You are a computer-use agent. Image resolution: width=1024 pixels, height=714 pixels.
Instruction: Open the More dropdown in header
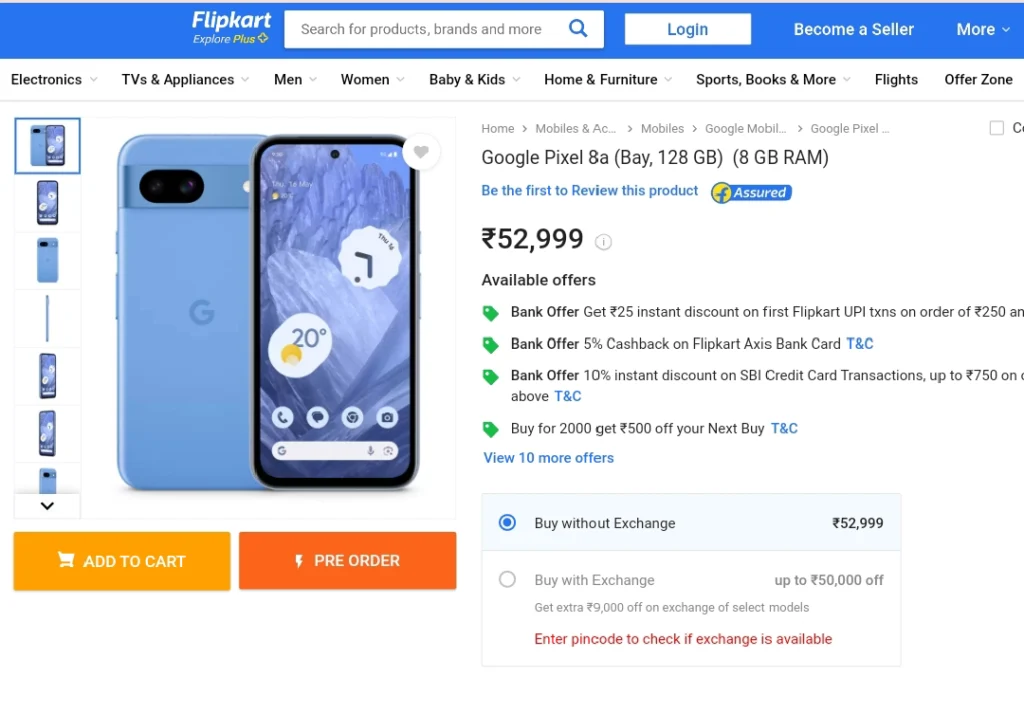tap(983, 29)
